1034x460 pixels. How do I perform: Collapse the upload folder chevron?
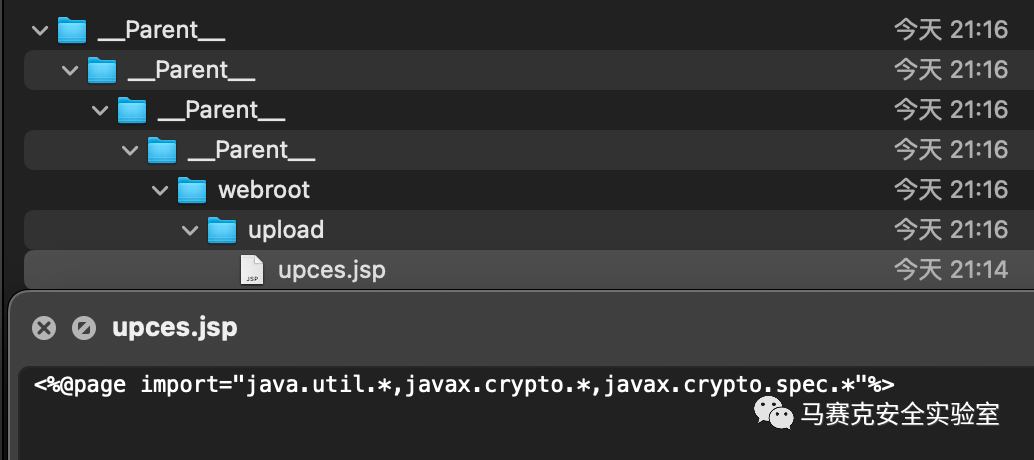(x=190, y=231)
